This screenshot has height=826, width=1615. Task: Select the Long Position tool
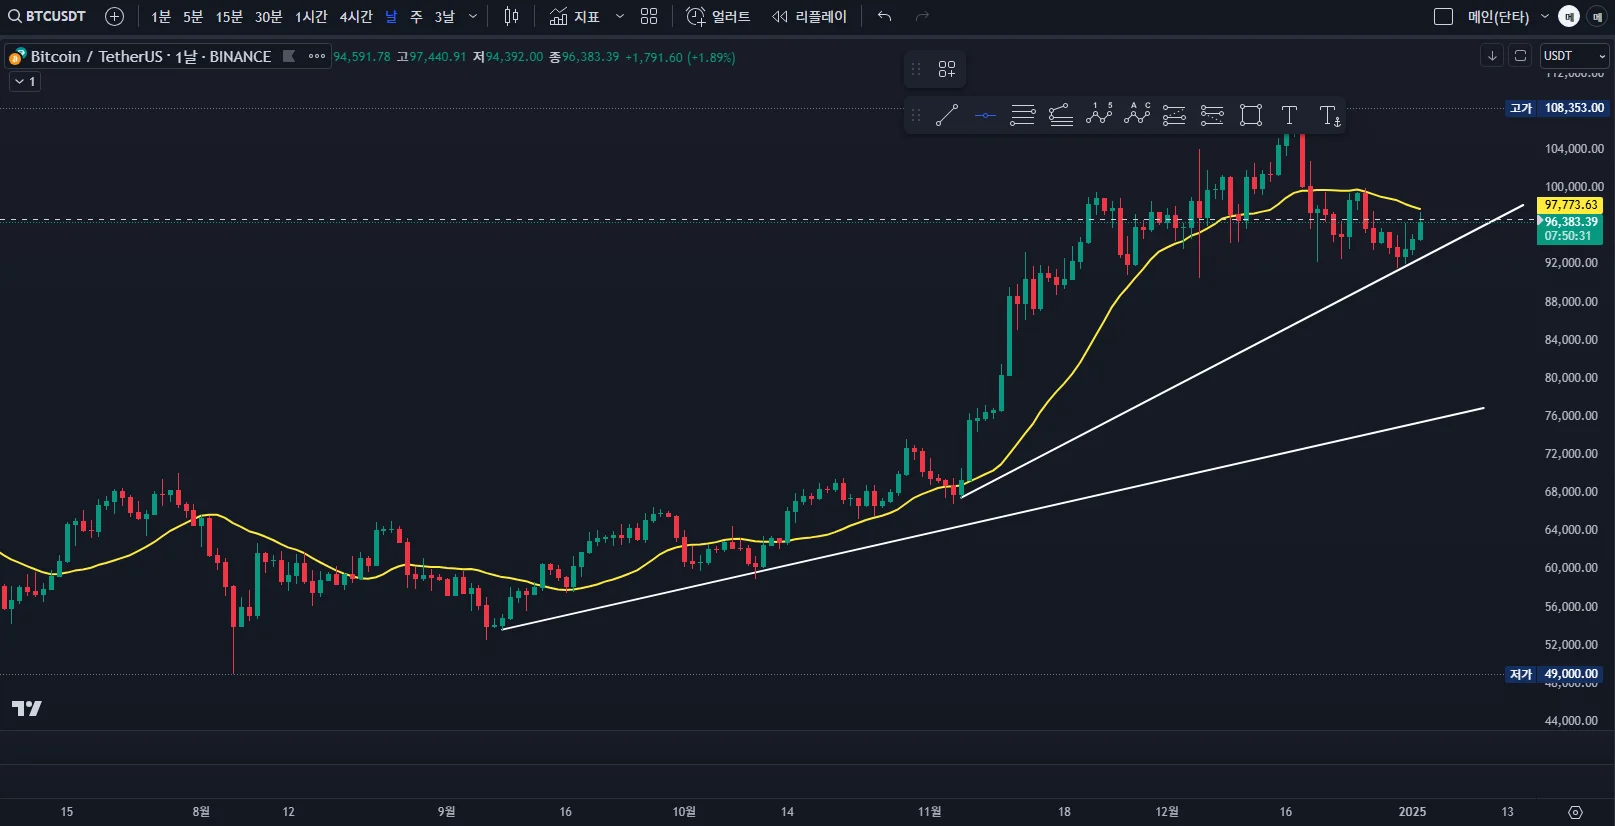(1175, 115)
